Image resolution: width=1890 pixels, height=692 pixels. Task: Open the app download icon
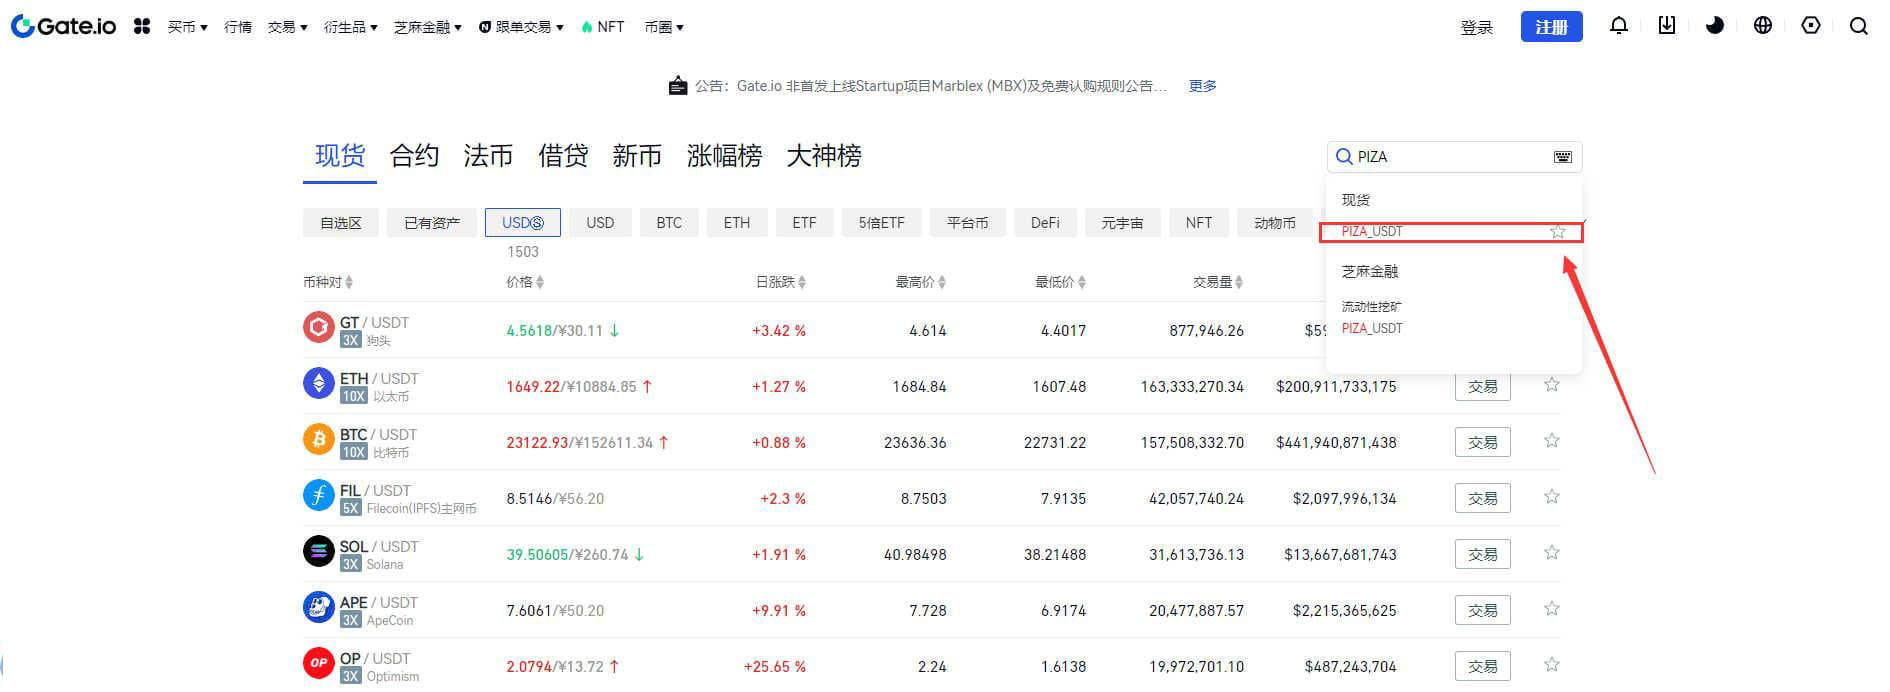(1666, 26)
